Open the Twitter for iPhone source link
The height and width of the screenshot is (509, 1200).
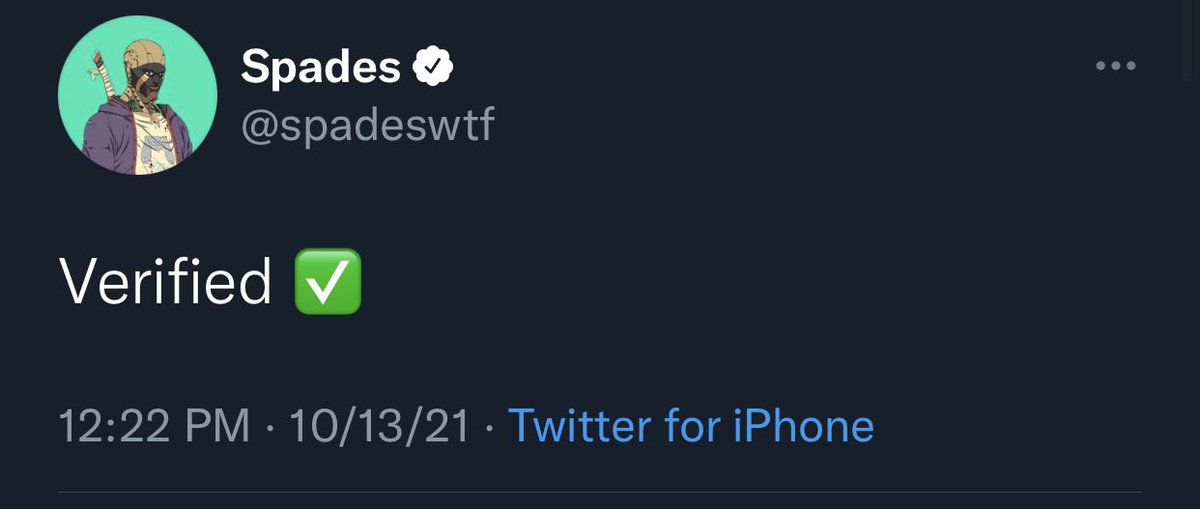[691, 426]
